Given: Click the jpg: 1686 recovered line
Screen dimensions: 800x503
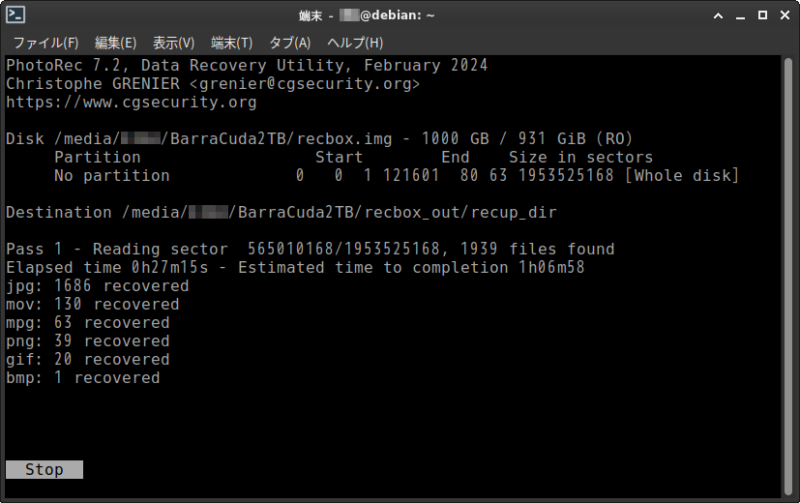Looking at the screenshot, I should click(x=97, y=286).
